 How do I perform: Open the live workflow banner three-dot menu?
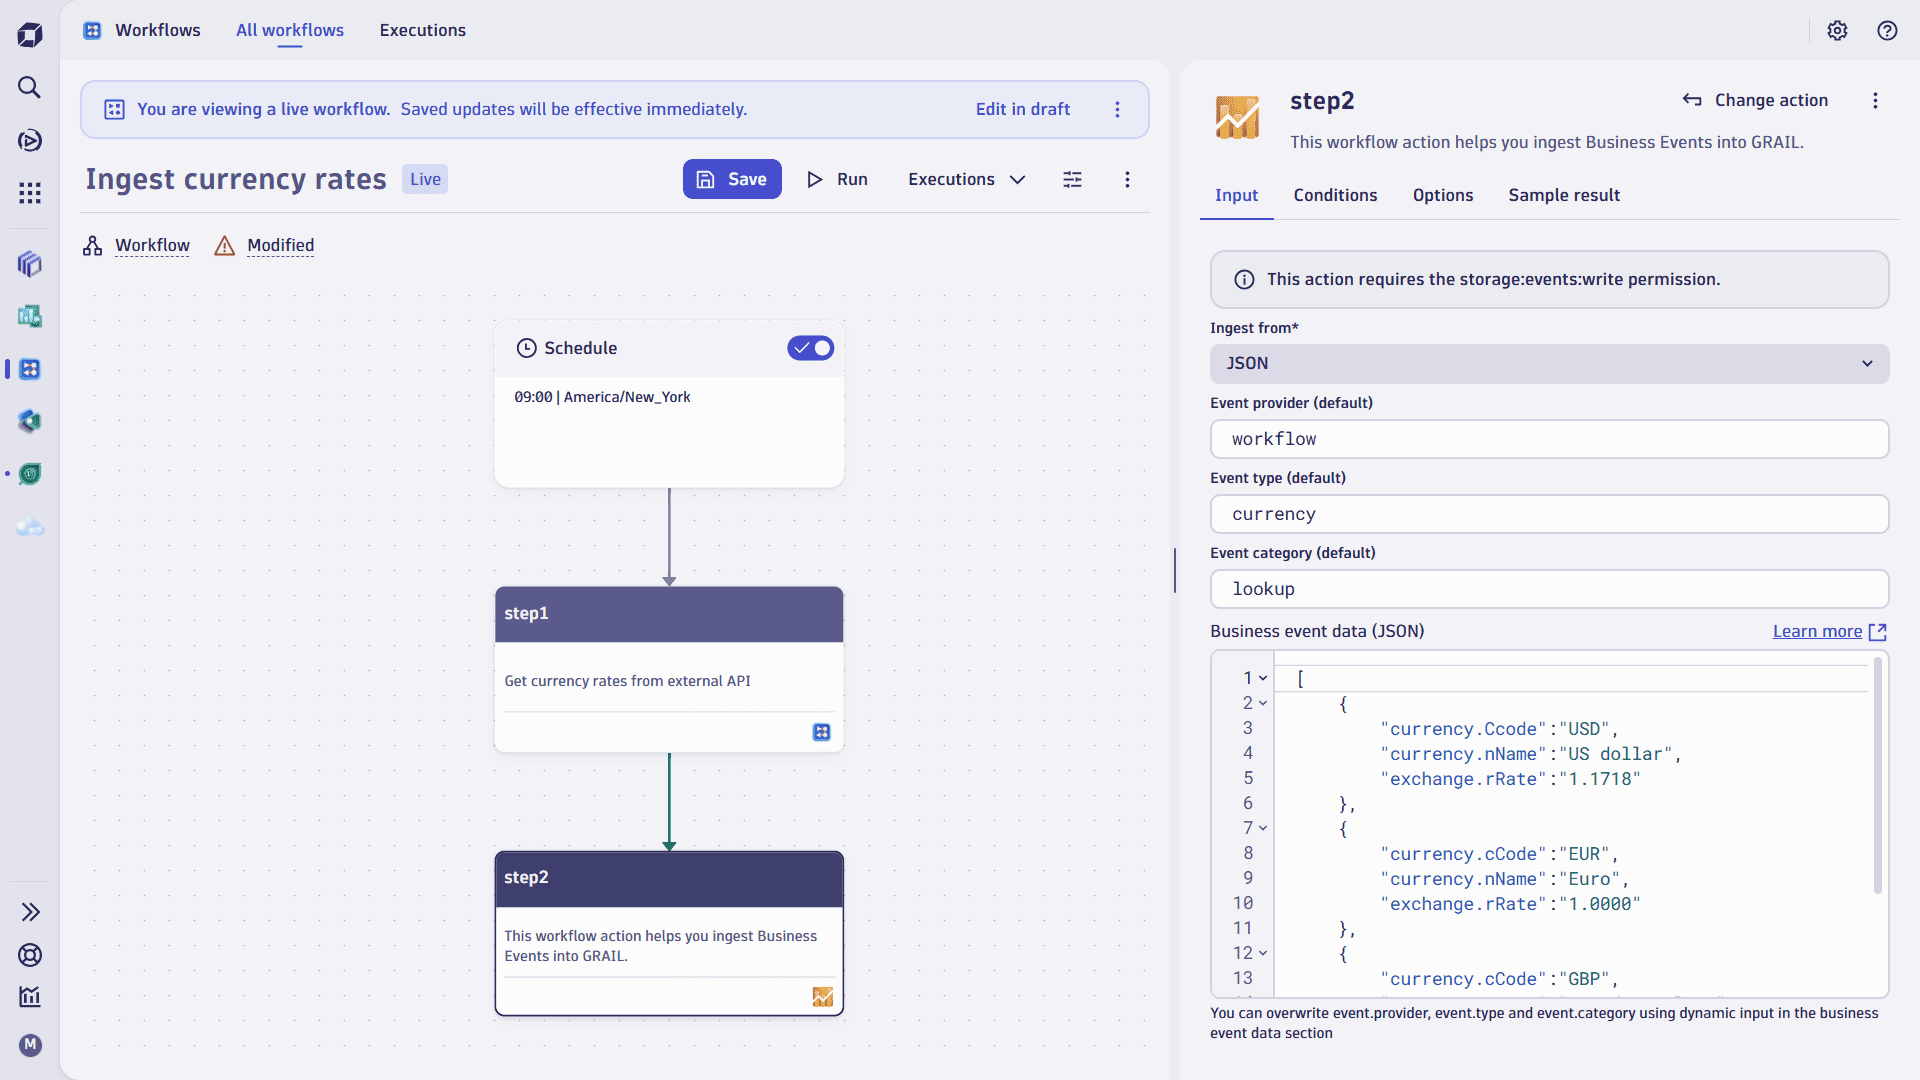point(1117,109)
